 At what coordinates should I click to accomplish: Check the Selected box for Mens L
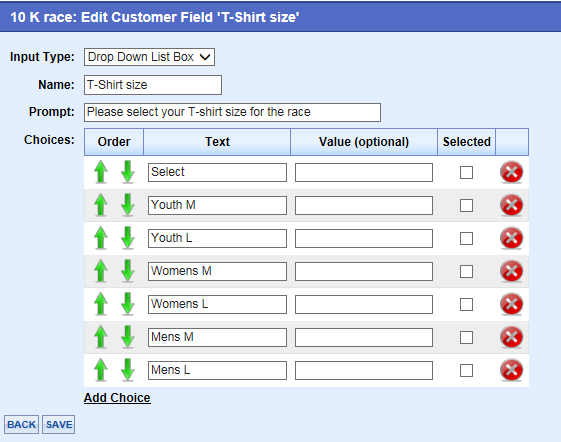(466, 370)
